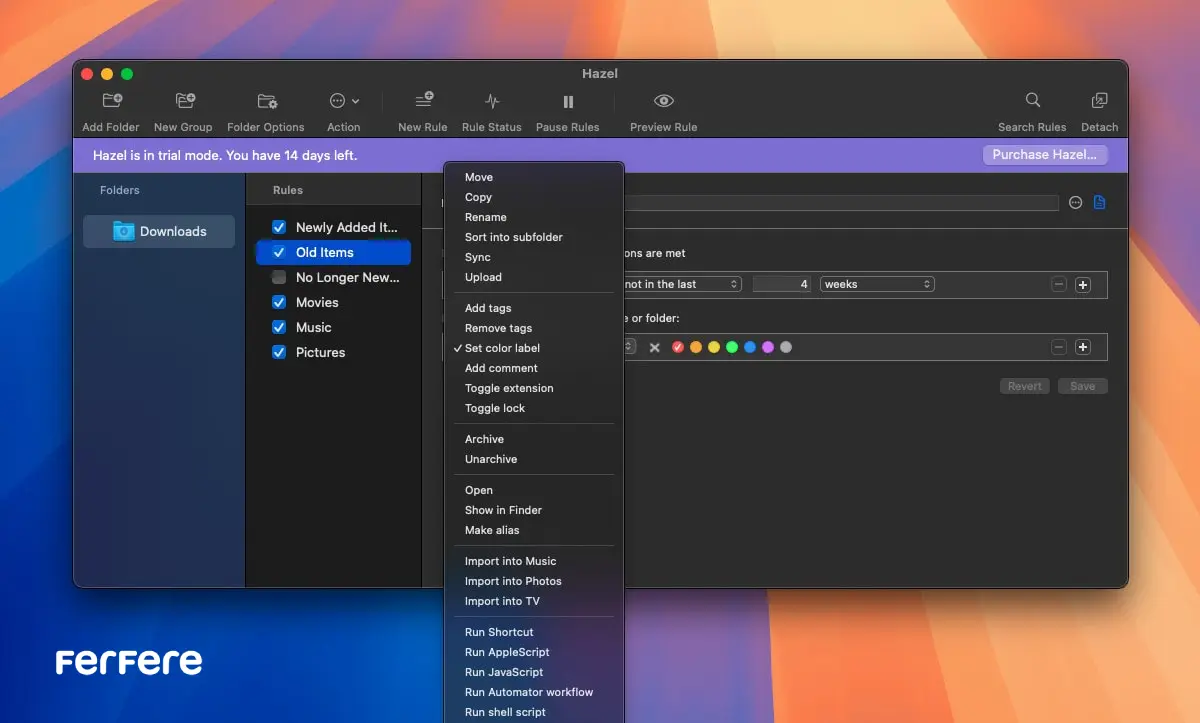Click the New Group toolbar icon
Image resolution: width=1200 pixels, height=723 pixels.
(184, 101)
